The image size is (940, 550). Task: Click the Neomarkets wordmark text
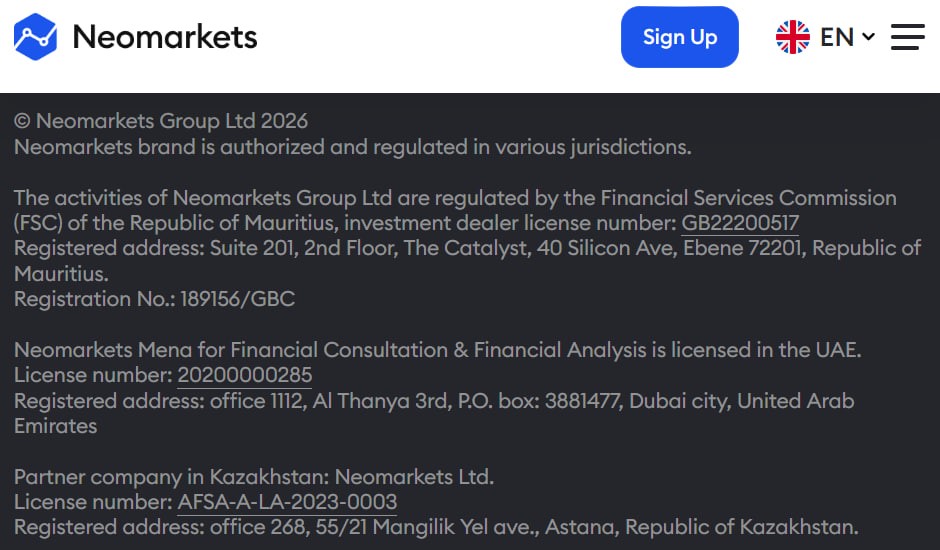click(x=165, y=37)
